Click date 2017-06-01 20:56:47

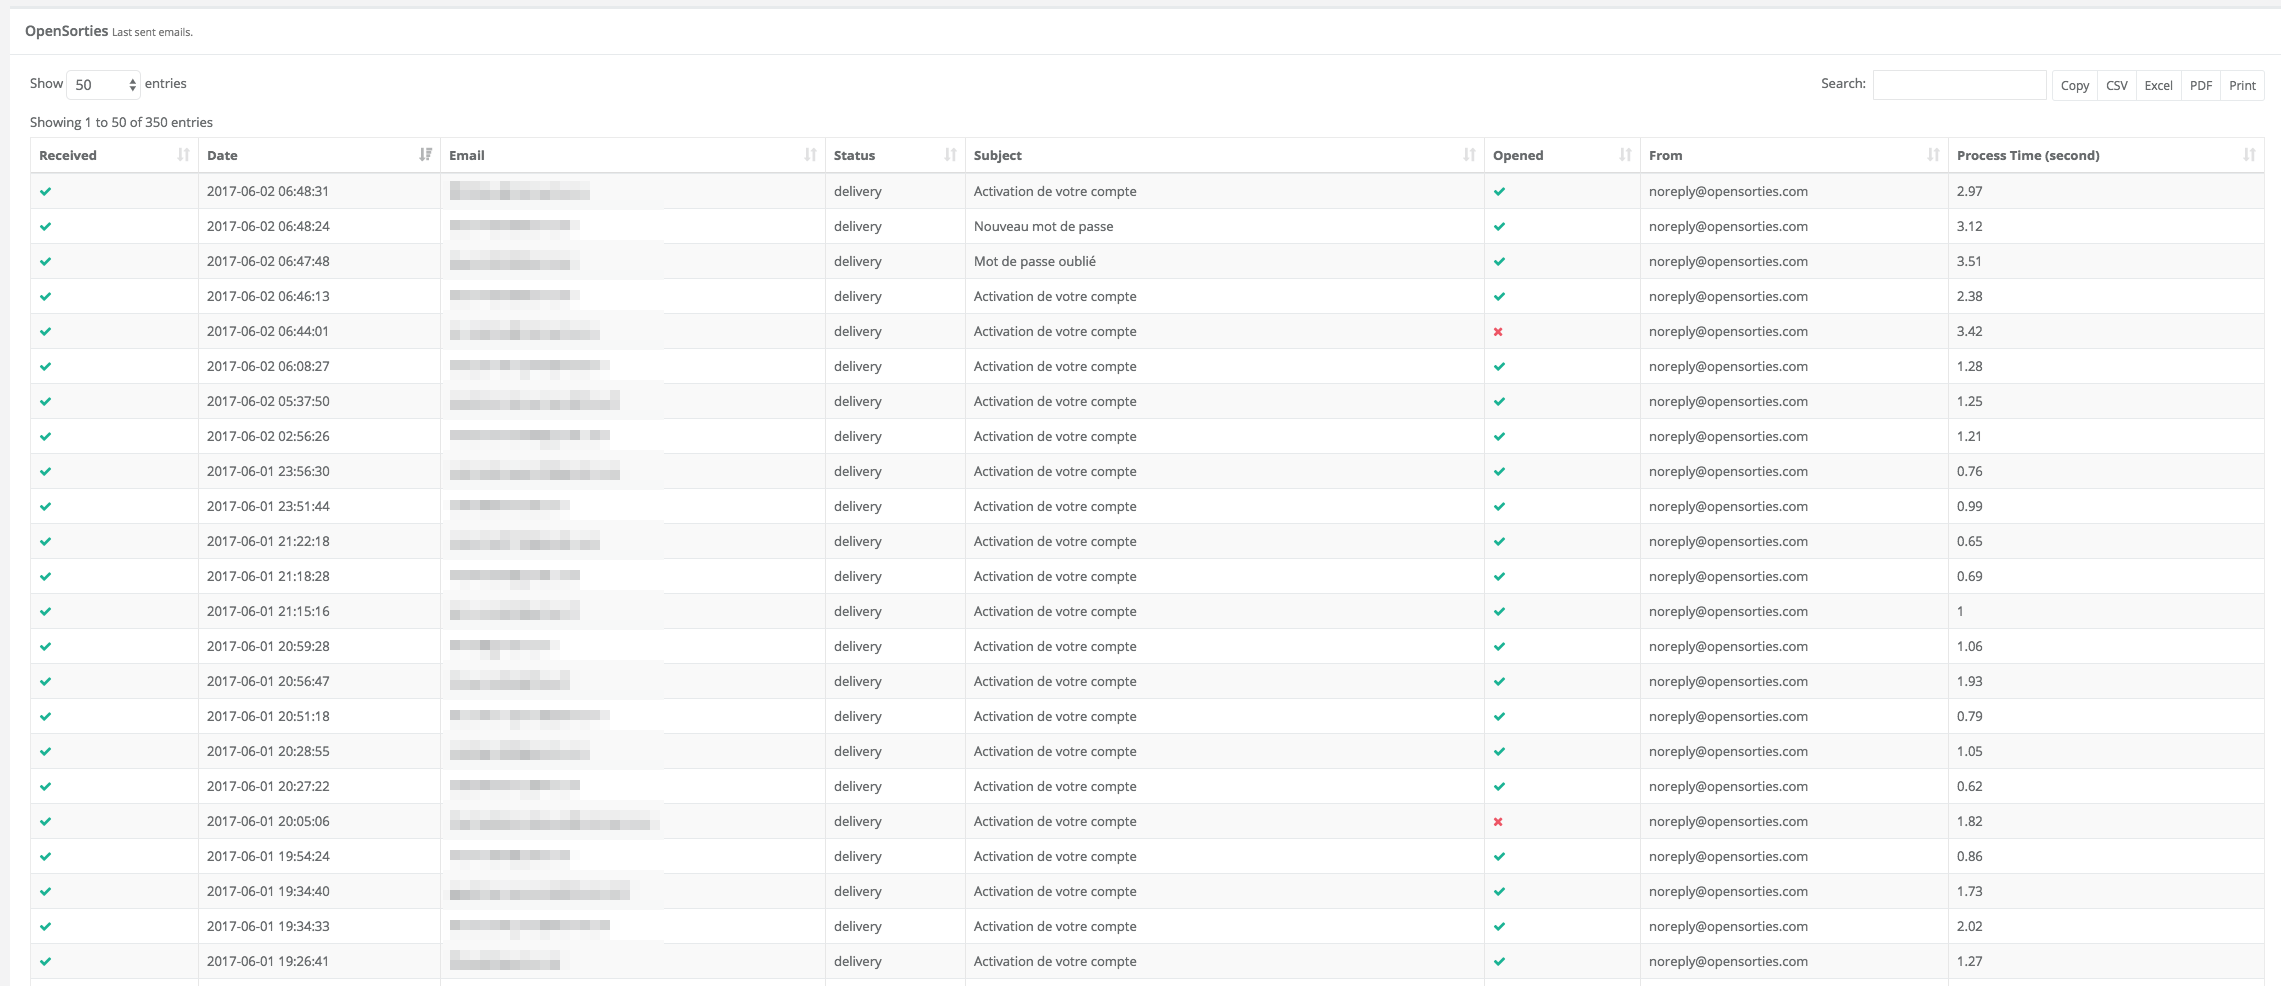[x=268, y=681]
